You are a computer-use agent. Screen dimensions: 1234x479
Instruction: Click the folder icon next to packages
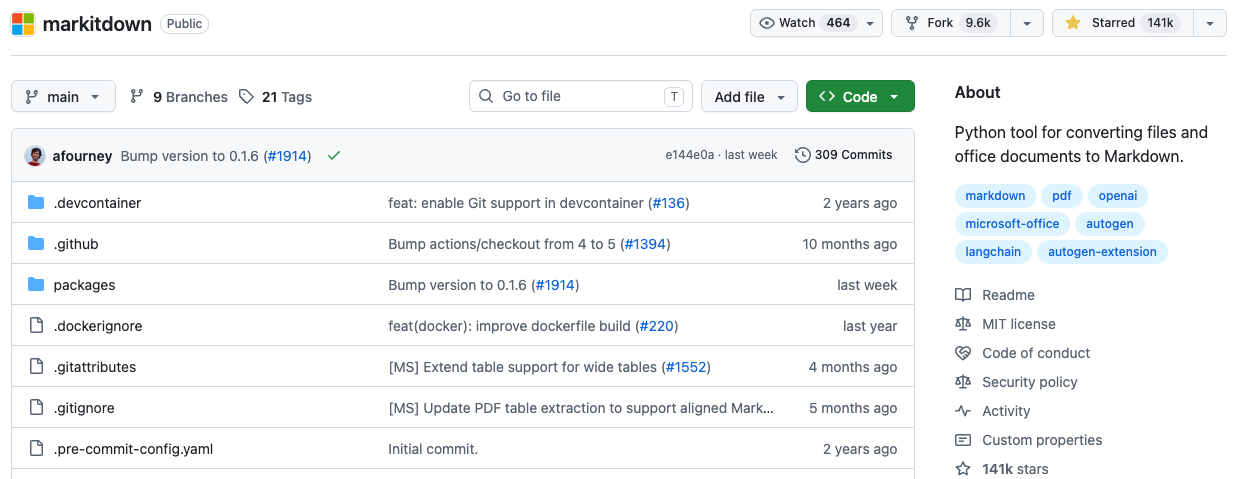pyautogui.click(x=36, y=284)
